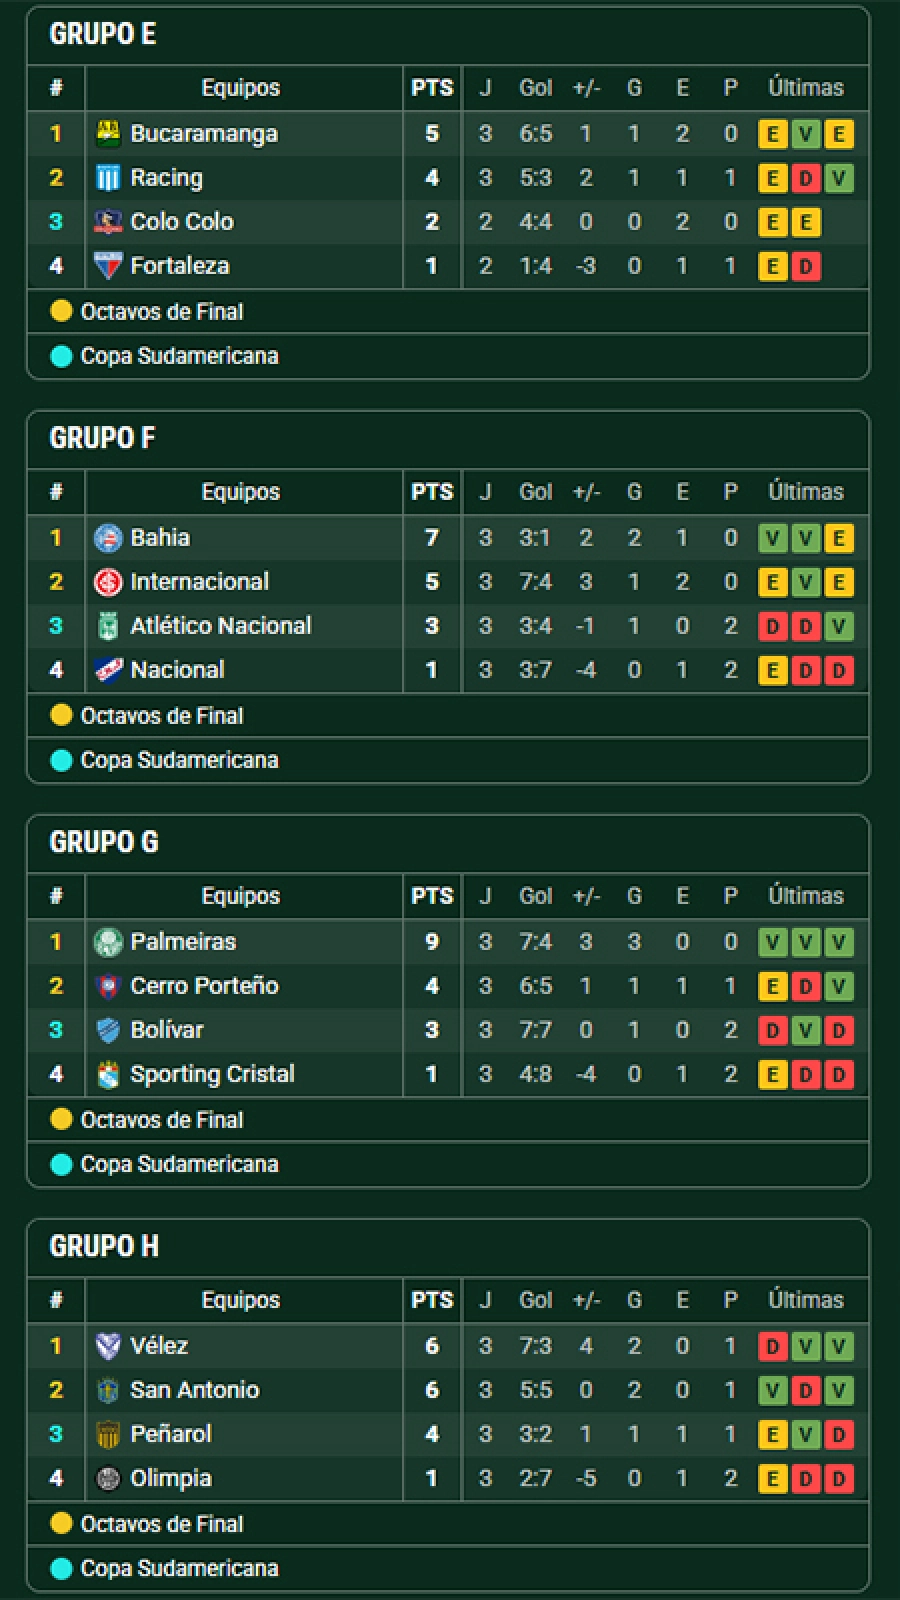Select the GRUPO G table heading
900x1600 pixels.
point(104,842)
